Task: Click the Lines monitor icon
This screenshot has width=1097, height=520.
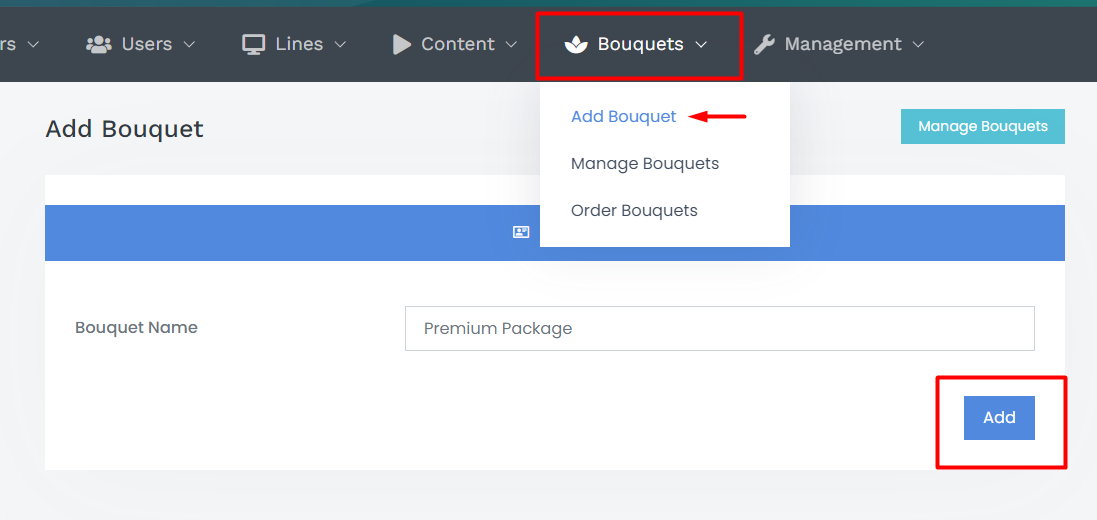Action: (x=253, y=44)
